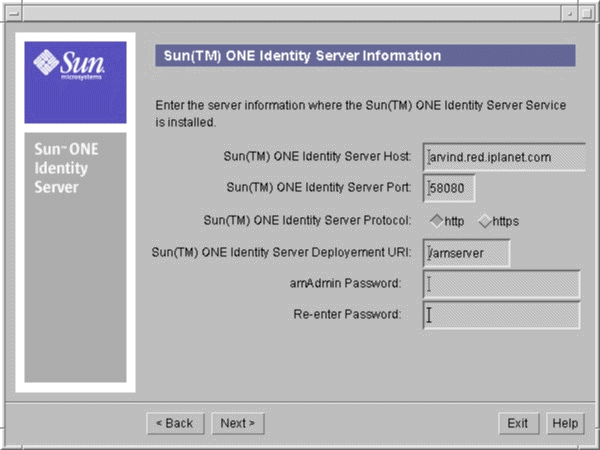Click the Identity Server Host input field
Screen dimensions: 600x450
(x=504, y=157)
